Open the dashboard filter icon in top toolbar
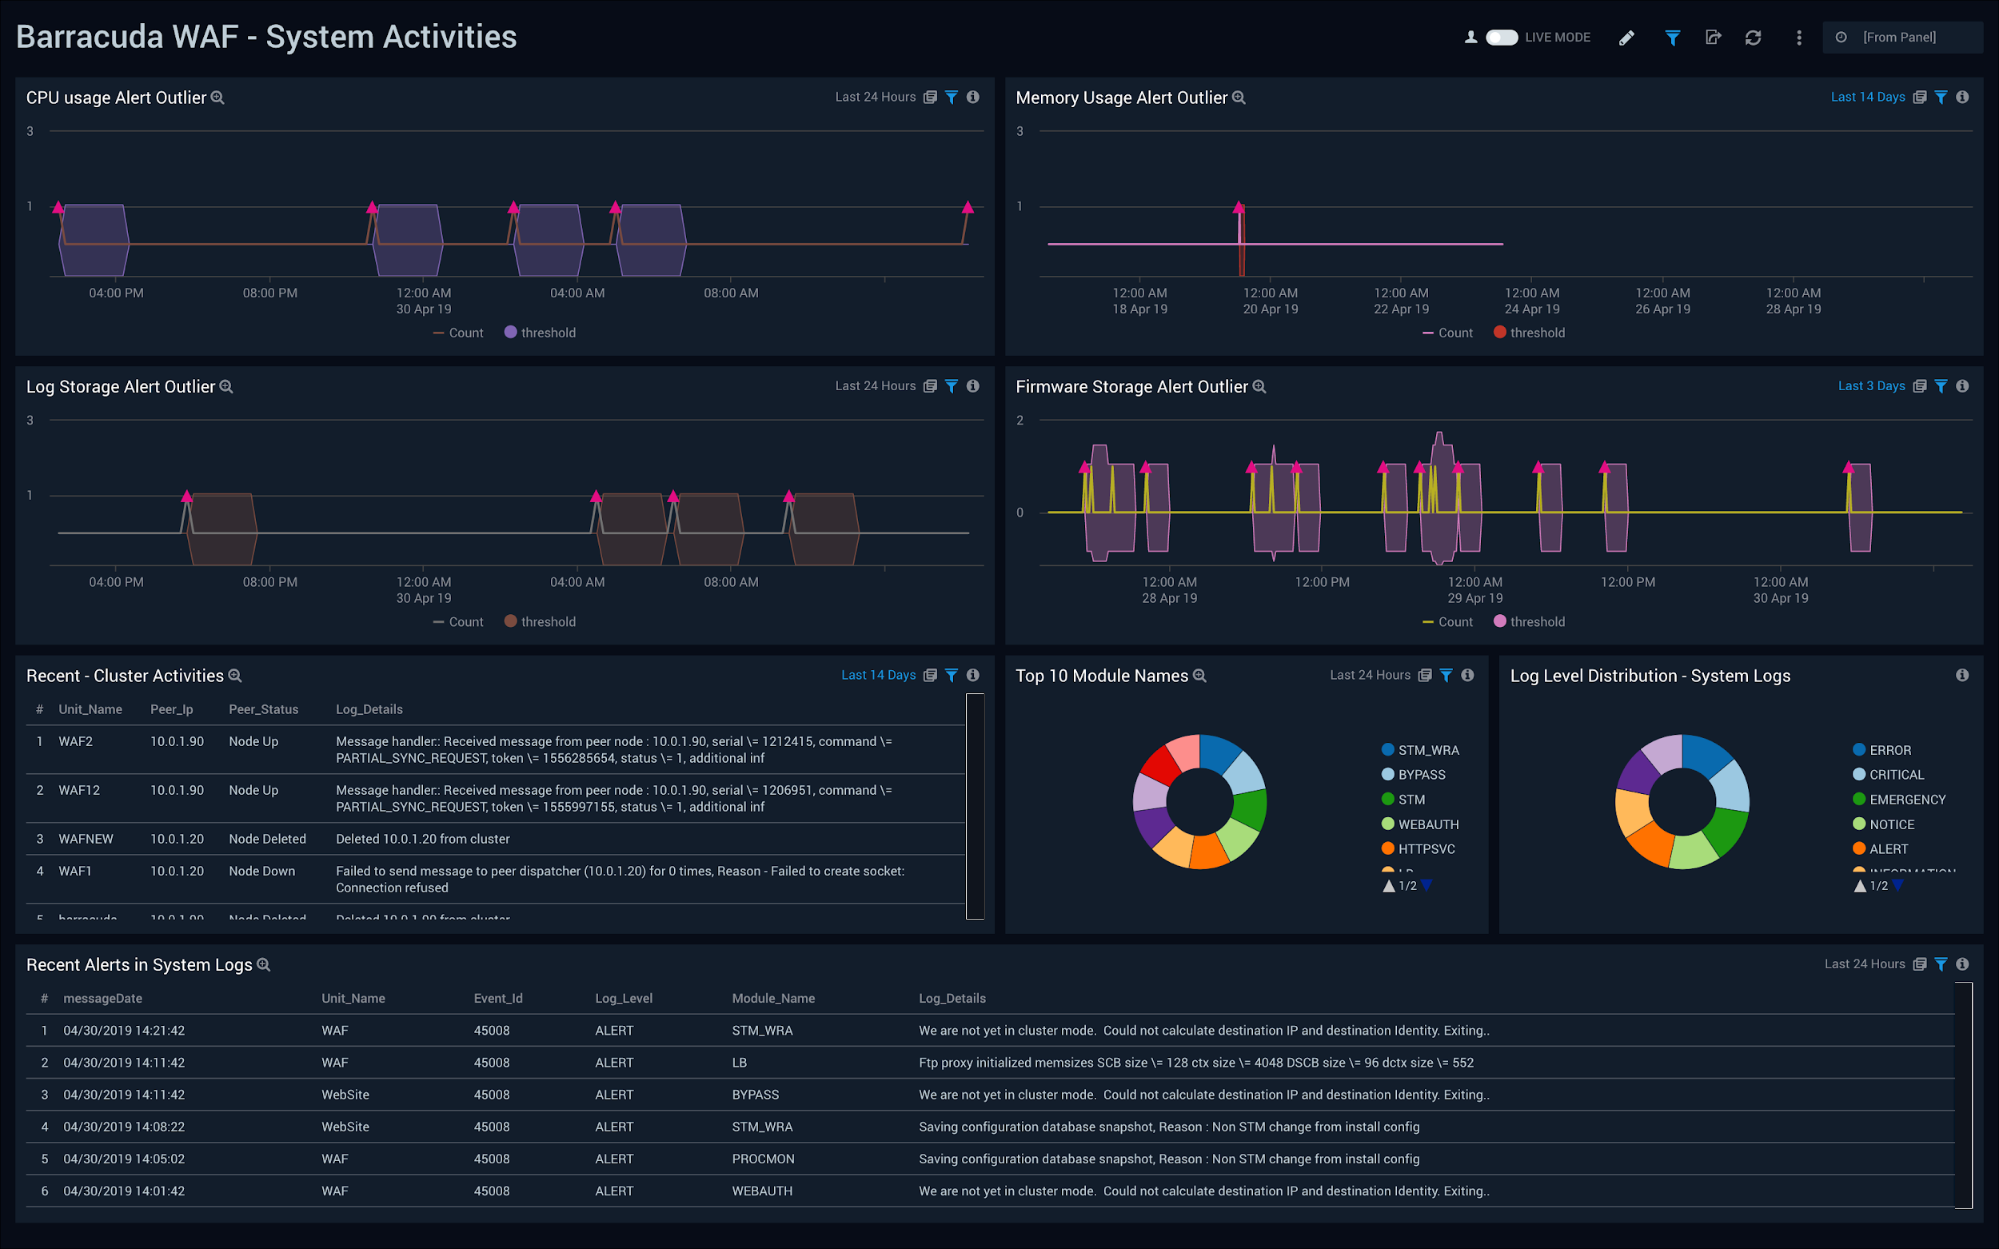This screenshot has height=1249, width=1999. 1672,37
